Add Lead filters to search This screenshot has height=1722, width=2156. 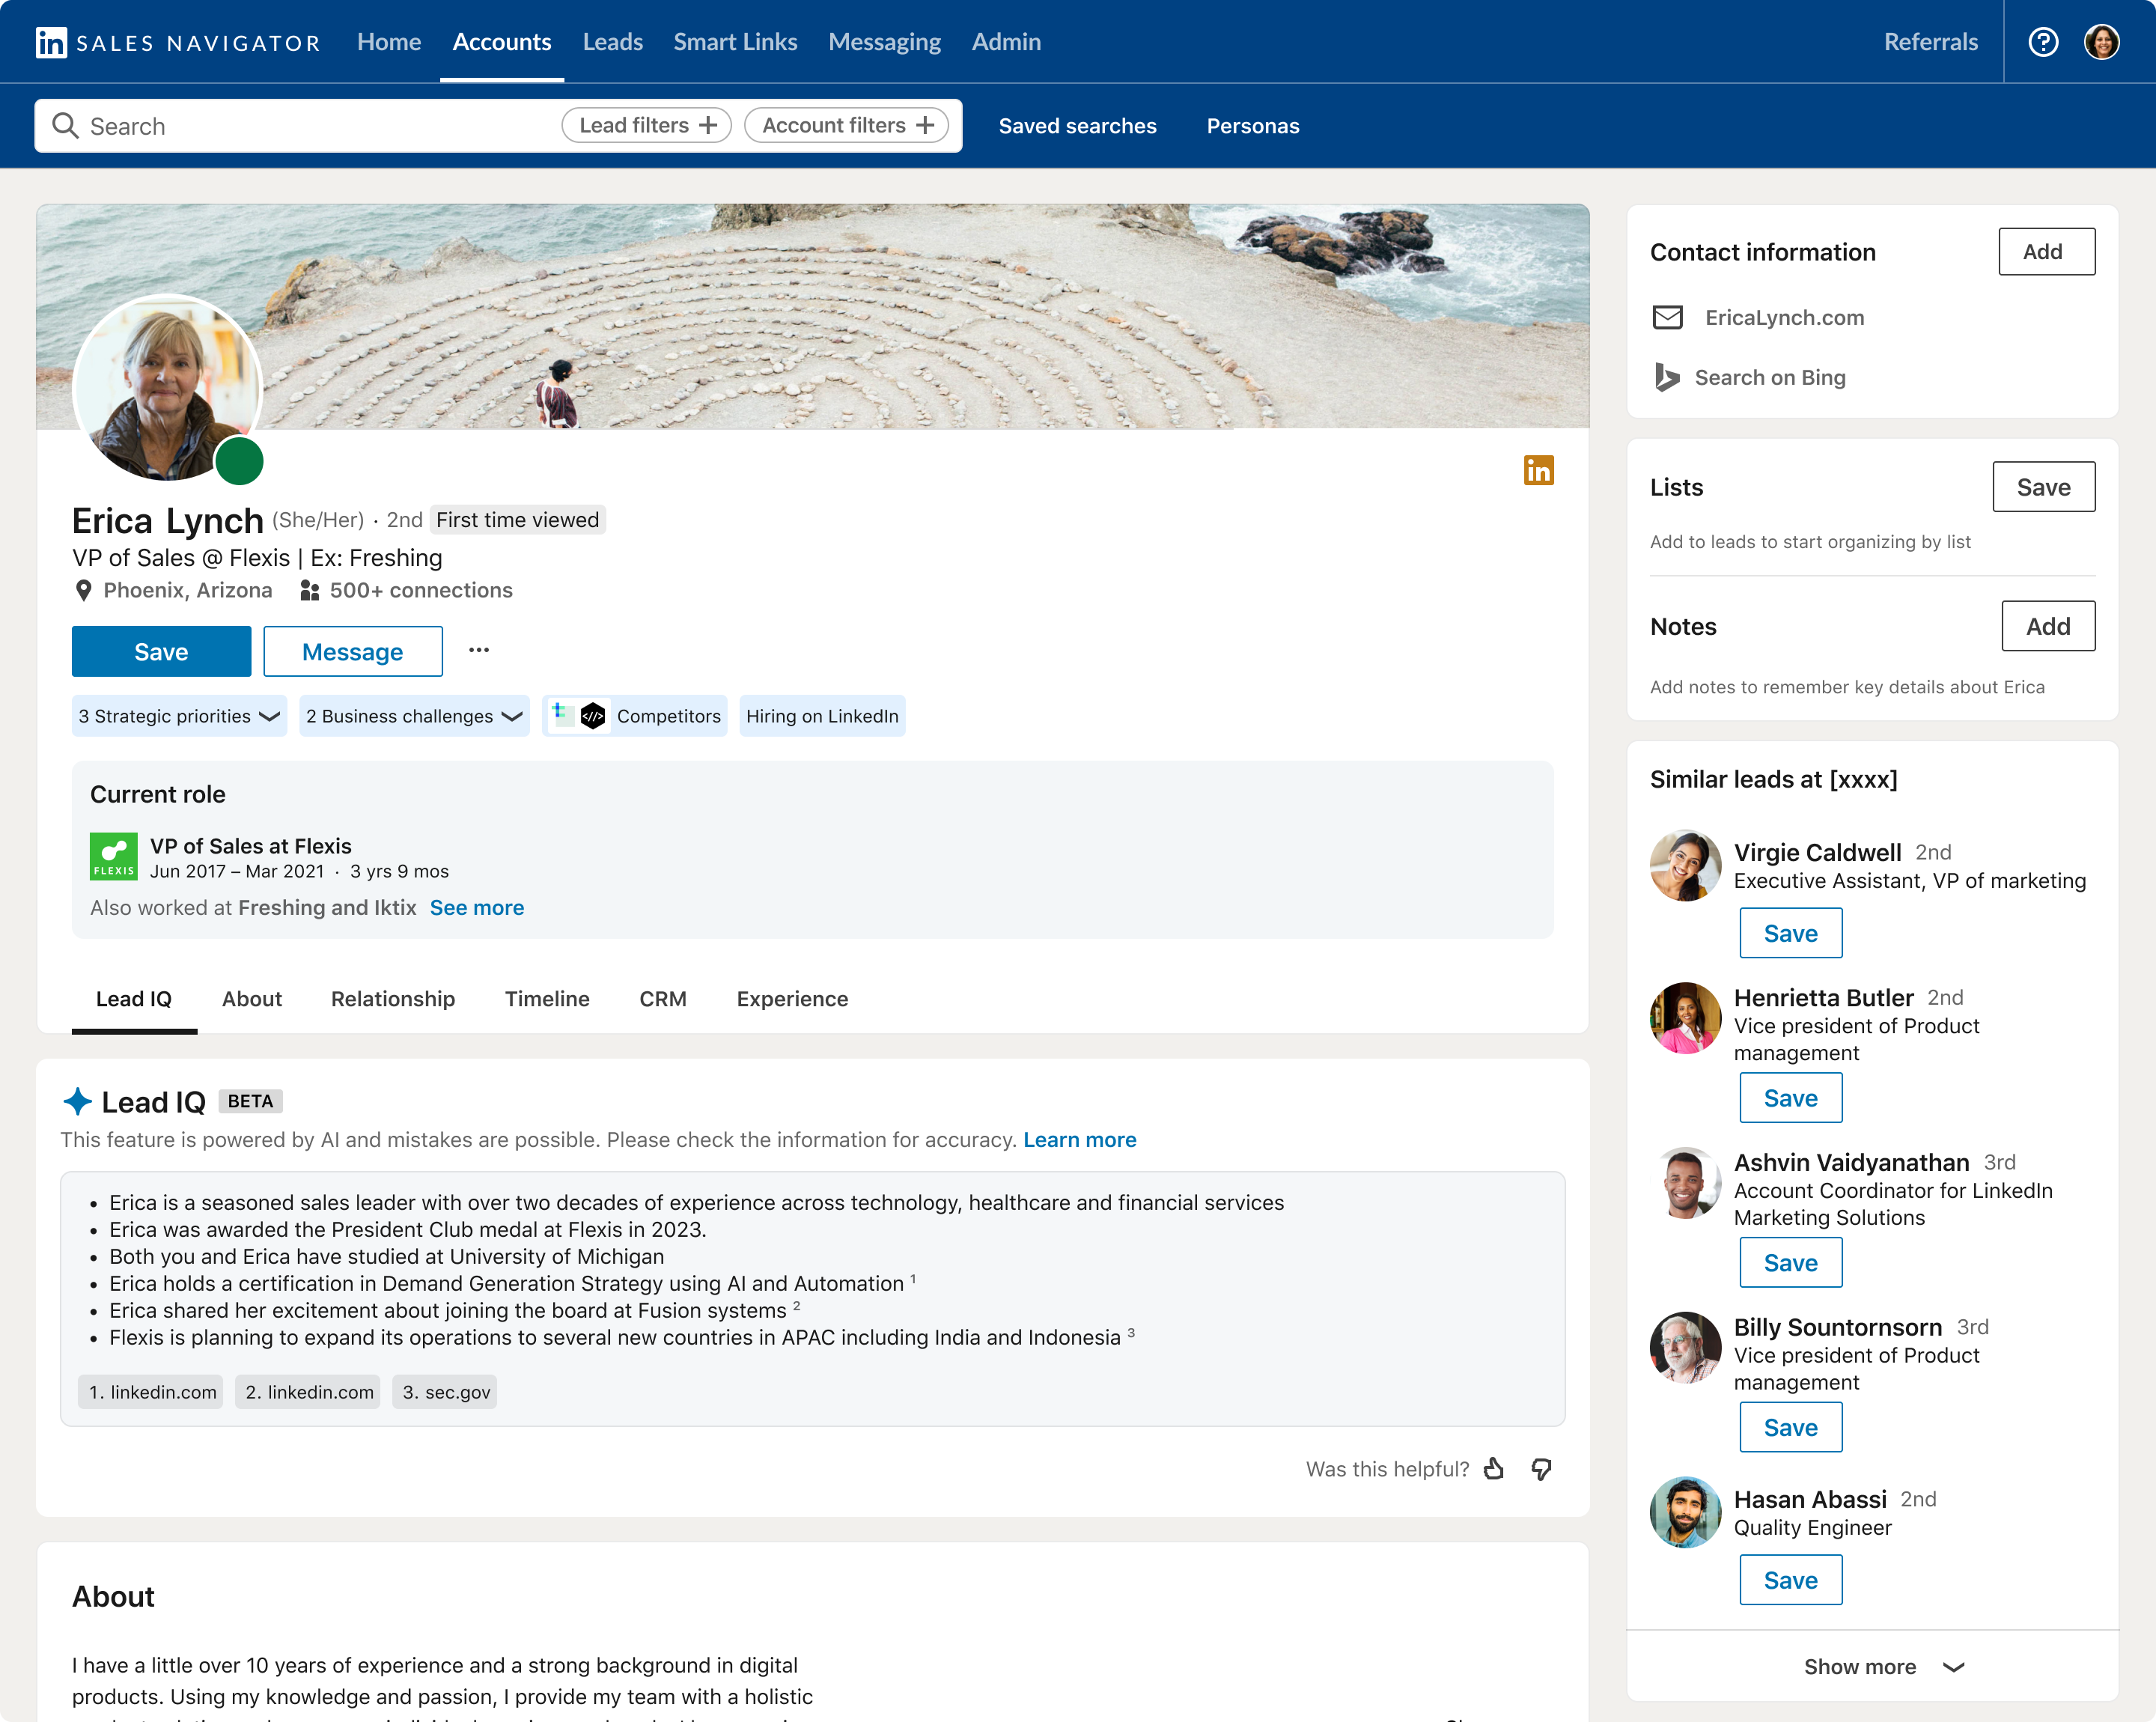coord(647,126)
